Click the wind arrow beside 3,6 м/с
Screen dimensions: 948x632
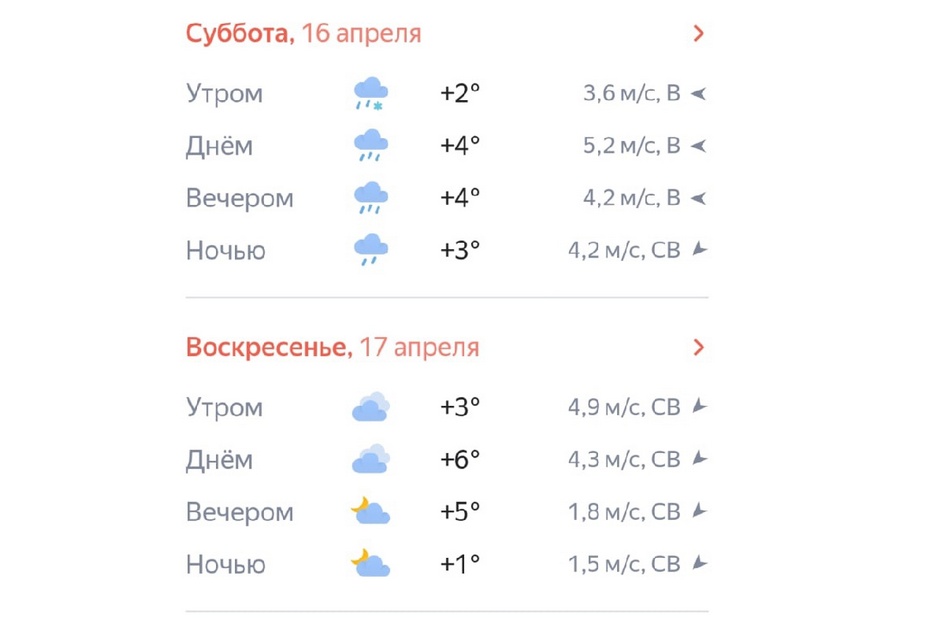point(699,94)
